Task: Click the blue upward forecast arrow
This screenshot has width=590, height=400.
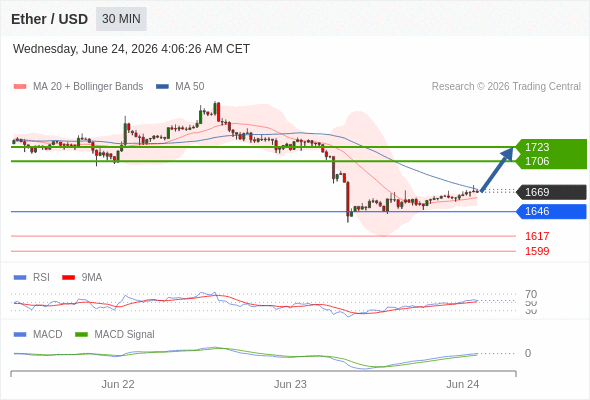Action: (x=497, y=170)
